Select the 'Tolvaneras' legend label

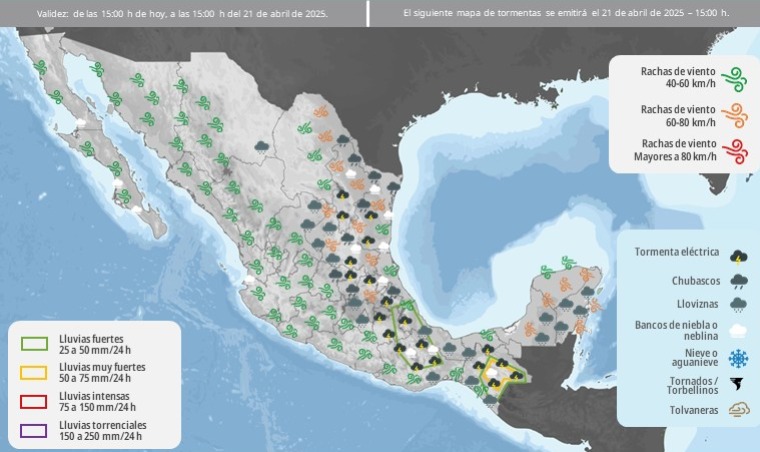[x=694, y=410]
